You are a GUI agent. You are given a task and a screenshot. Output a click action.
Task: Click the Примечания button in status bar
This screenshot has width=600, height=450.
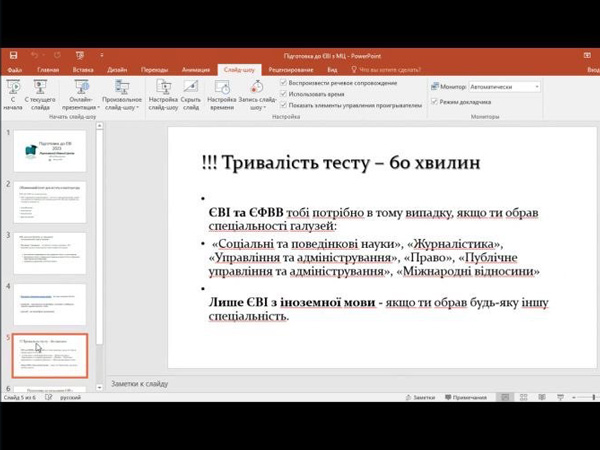[466, 397]
